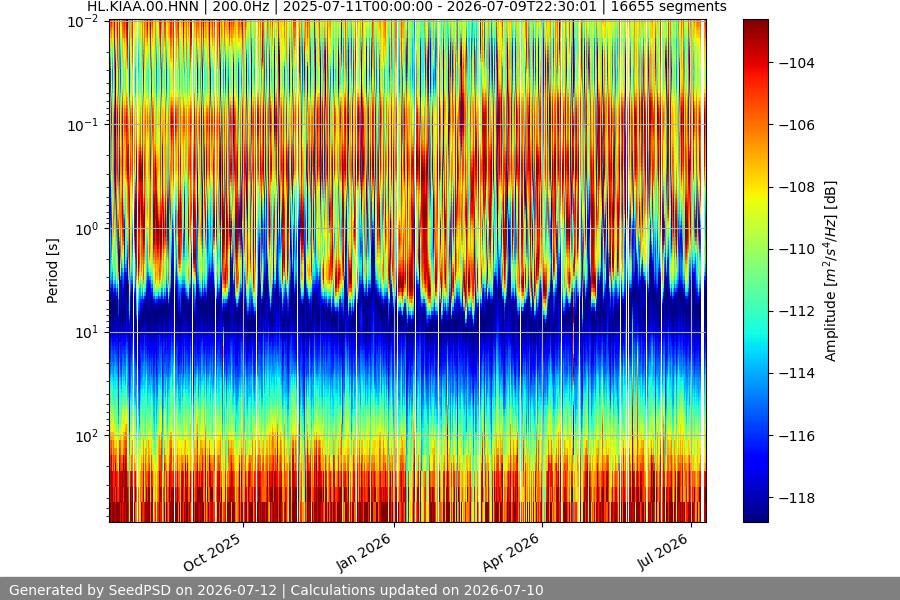This screenshot has height=600, width=900.
Task: Click the −112 colorbar tick label
Action: point(797,311)
